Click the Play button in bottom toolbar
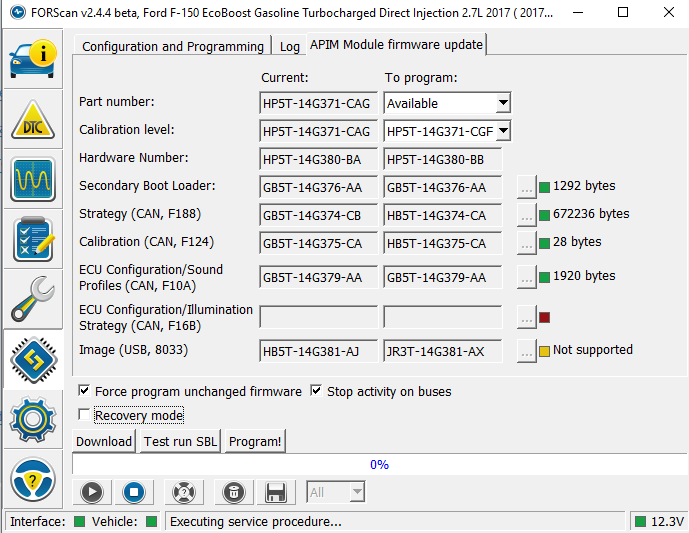Viewport: 689px width, 533px height. [x=92, y=492]
